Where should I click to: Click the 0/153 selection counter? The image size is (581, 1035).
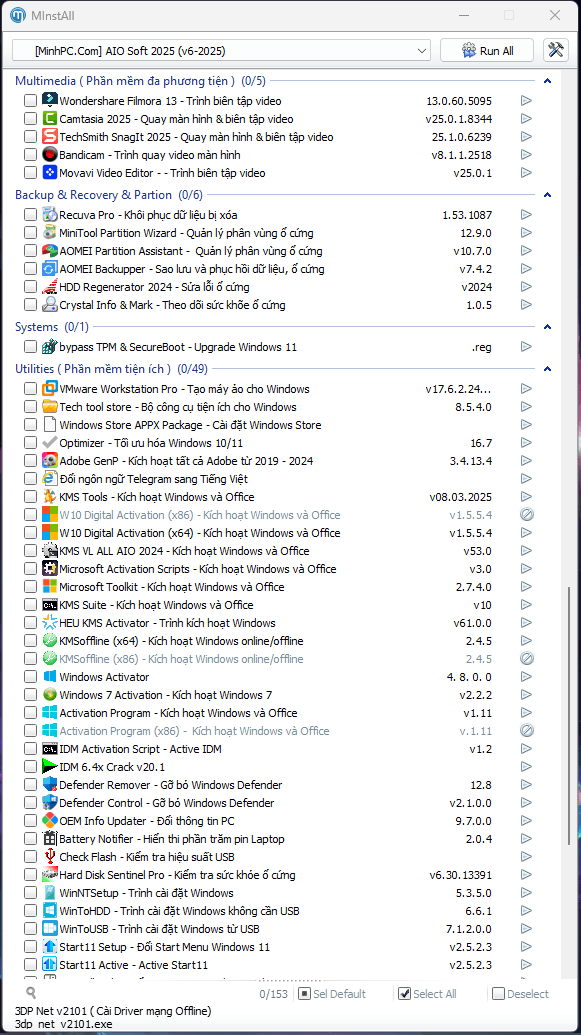coord(273,993)
